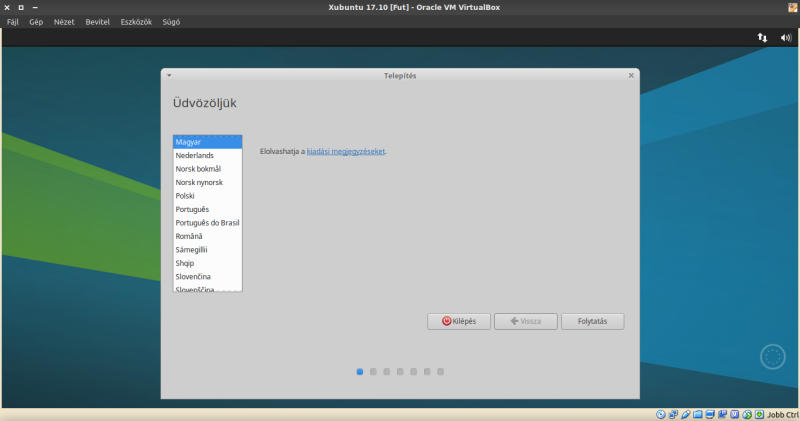Choose Polski from the language list
This screenshot has height=421, width=800.
tap(185, 196)
